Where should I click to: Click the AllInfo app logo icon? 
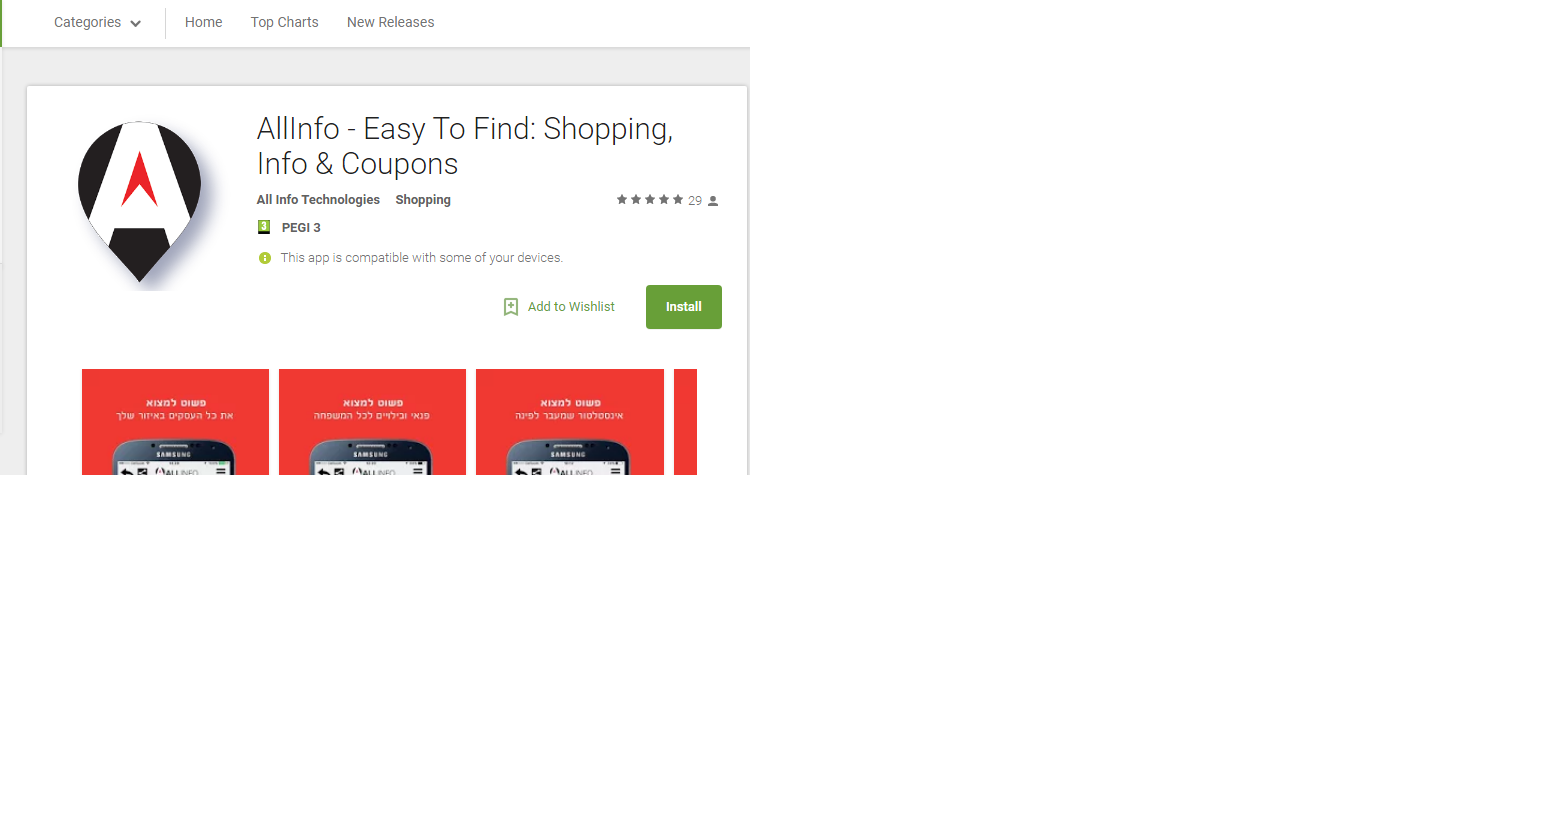140,201
